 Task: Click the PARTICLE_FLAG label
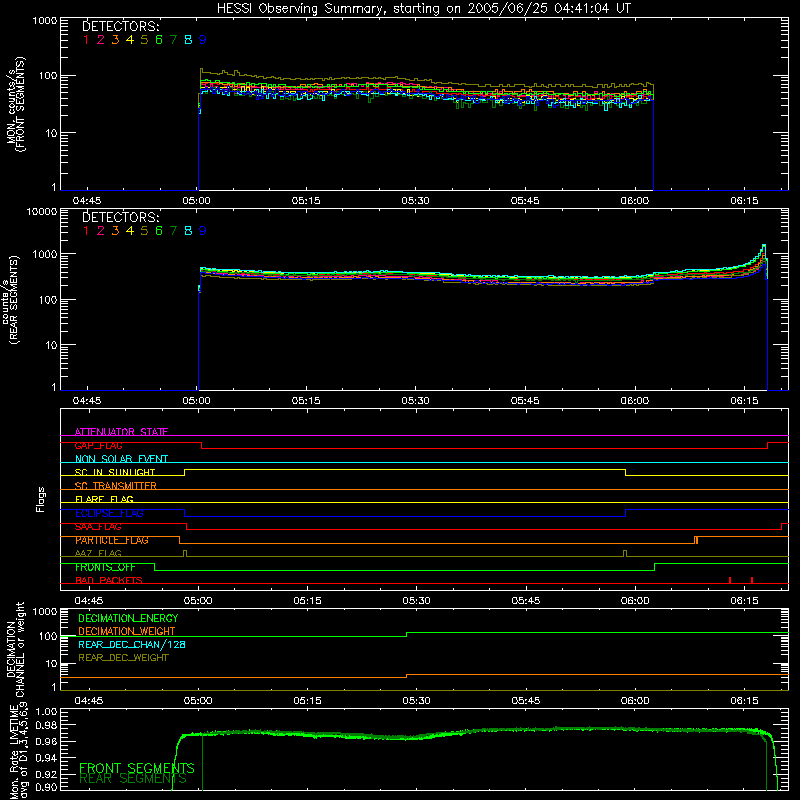coord(112,540)
